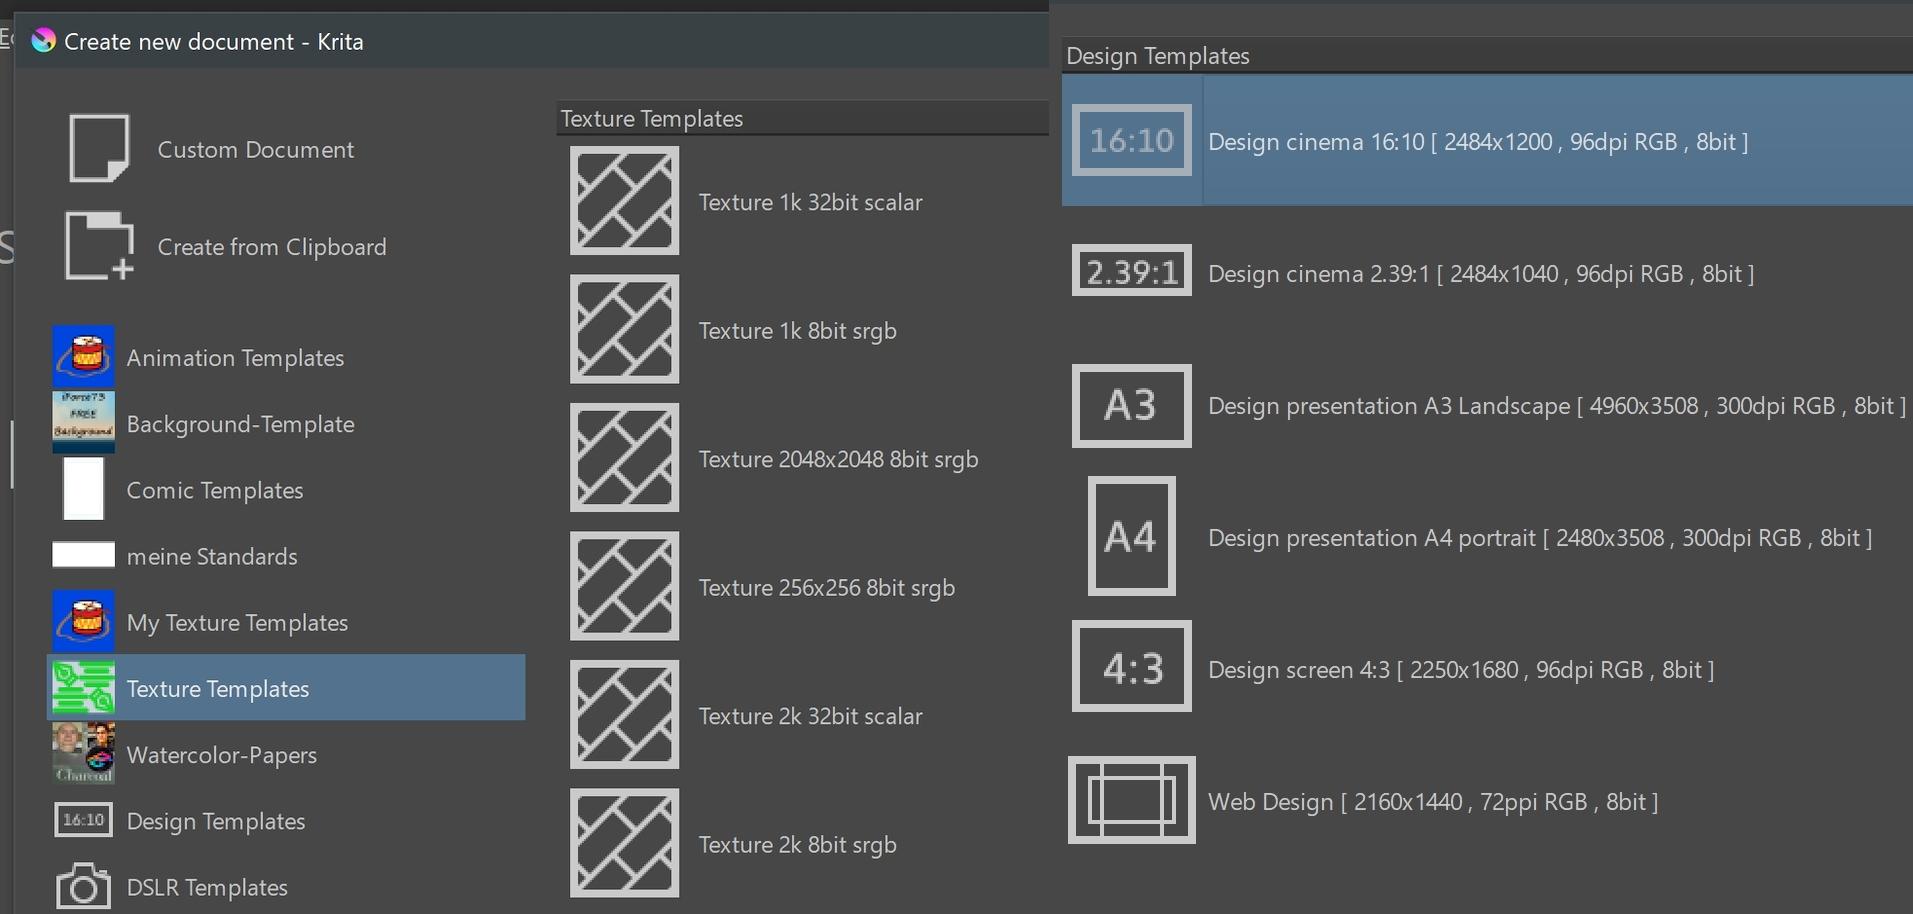Choose Texture 2048x2048 8bit srgb template
Image resolution: width=1913 pixels, height=914 pixels.
point(837,459)
